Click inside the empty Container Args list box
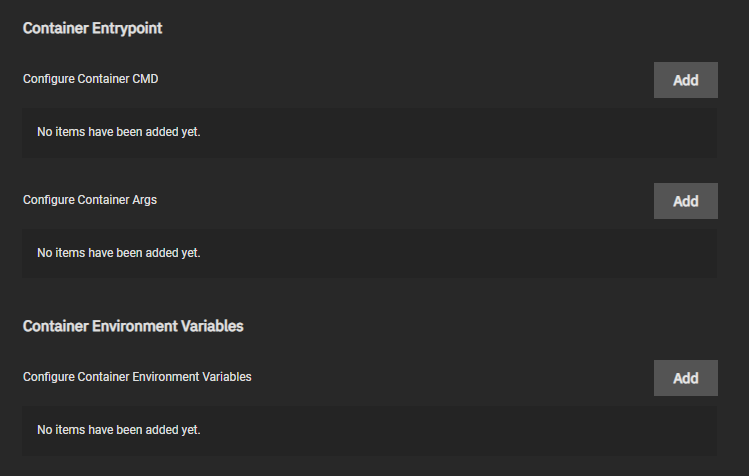The image size is (749, 476). coord(450,253)
